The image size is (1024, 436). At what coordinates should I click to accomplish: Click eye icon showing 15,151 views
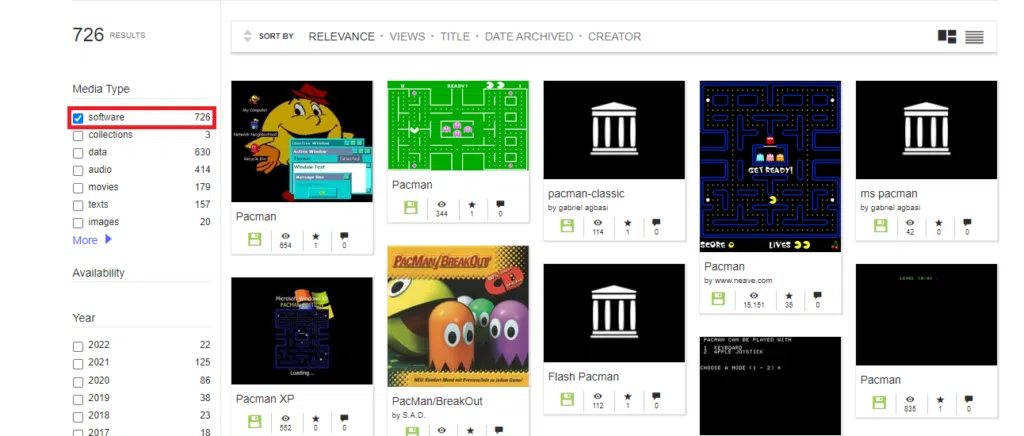click(x=754, y=296)
